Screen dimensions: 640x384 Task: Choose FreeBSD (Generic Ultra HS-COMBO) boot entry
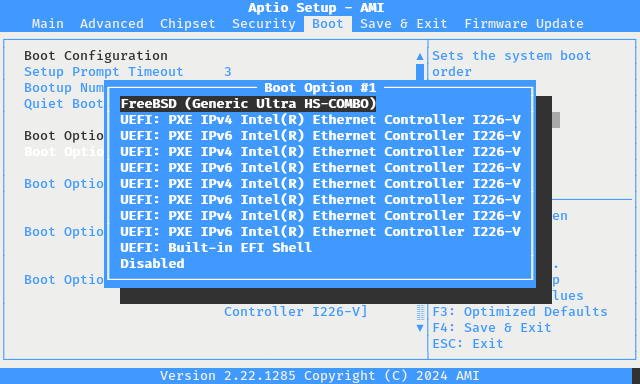pos(248,104)
